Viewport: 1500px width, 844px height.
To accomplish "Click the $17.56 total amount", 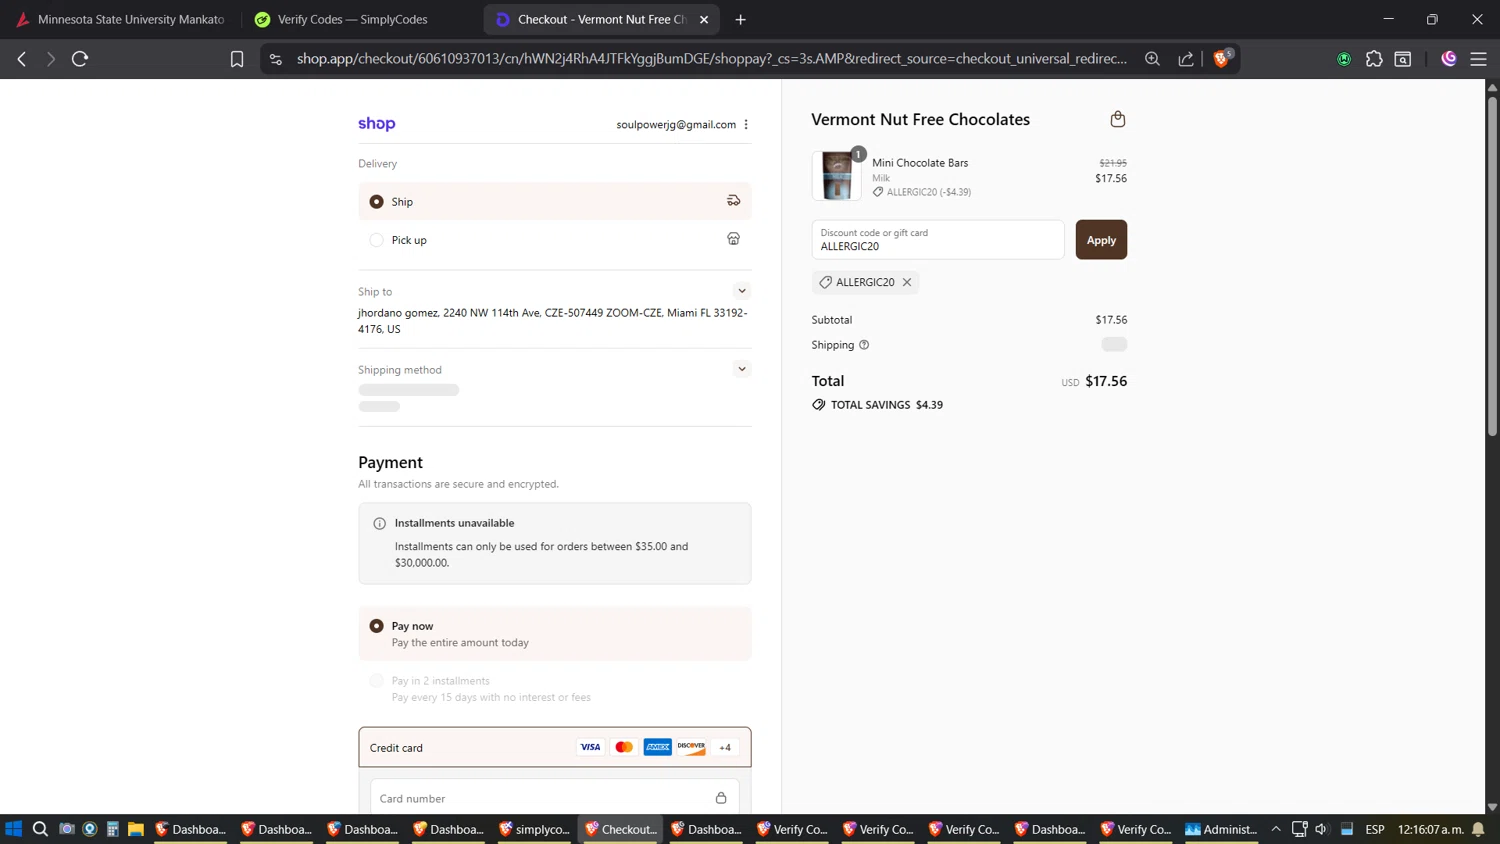I will click(x=1106, y=381).
